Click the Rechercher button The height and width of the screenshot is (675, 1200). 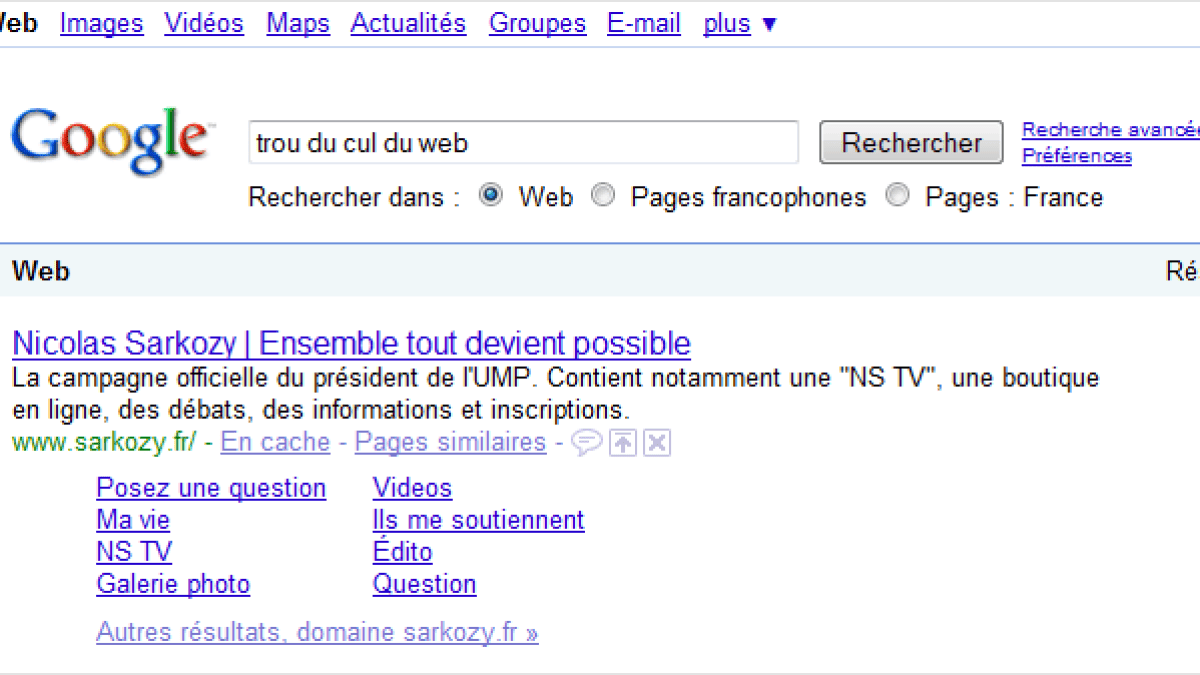coord(911,143)
